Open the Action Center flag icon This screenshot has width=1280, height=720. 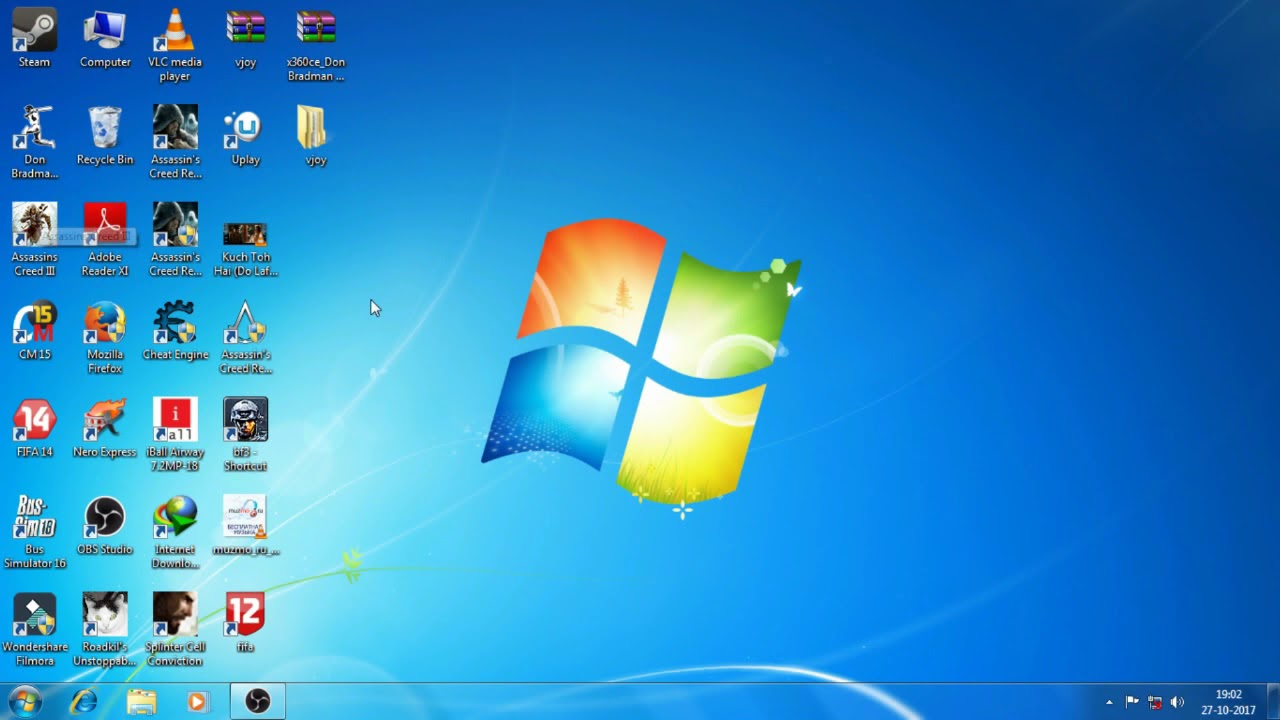pyautogui.click(x=1132, y=702)
